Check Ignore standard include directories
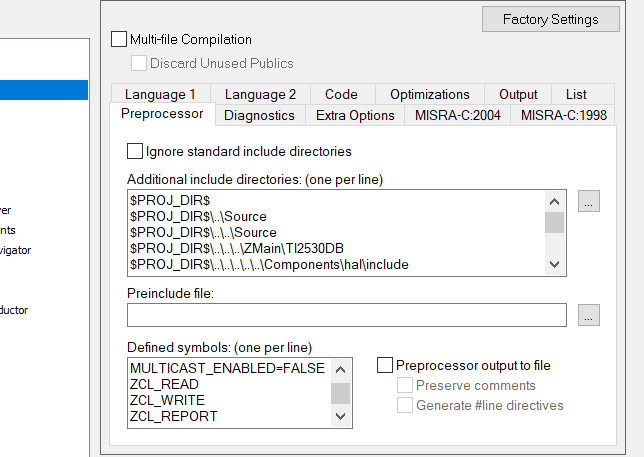644x457 pixels. tap(136, 152)
